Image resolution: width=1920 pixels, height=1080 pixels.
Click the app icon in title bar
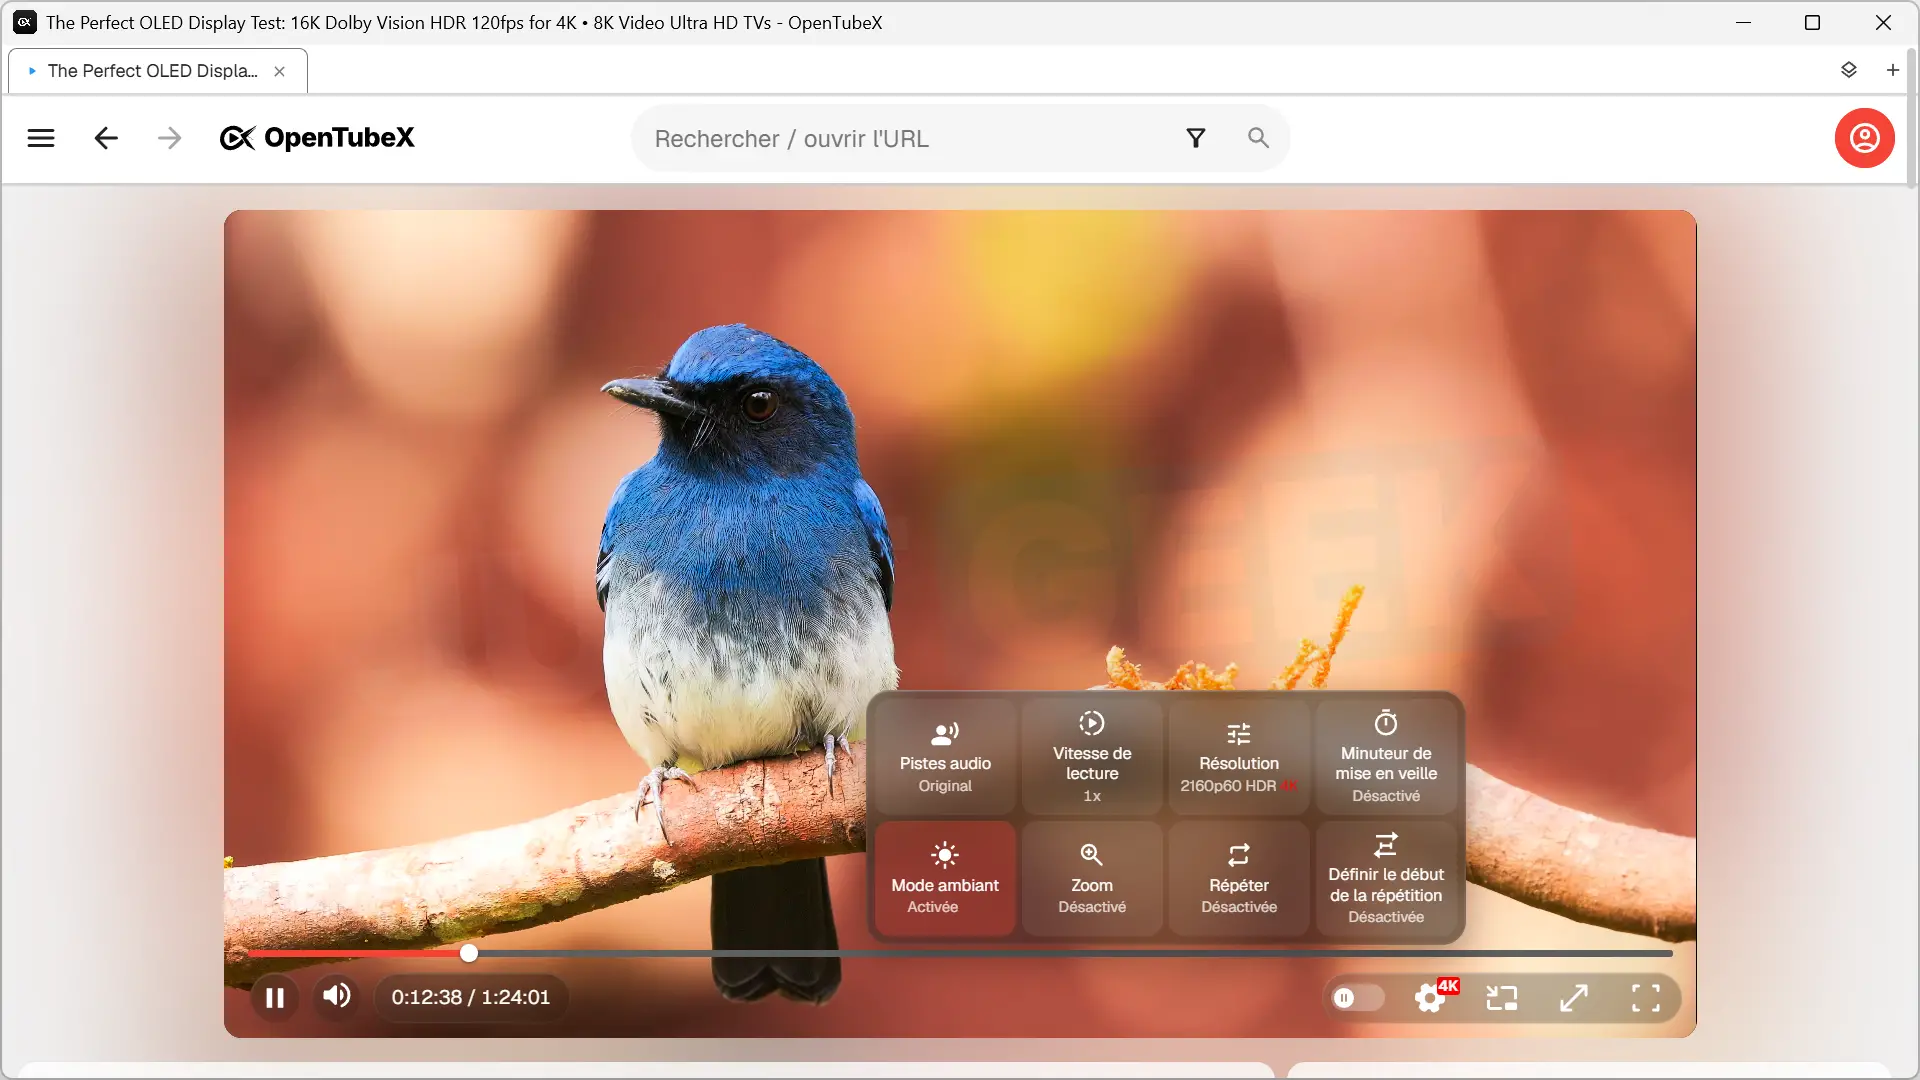[25, 22]
